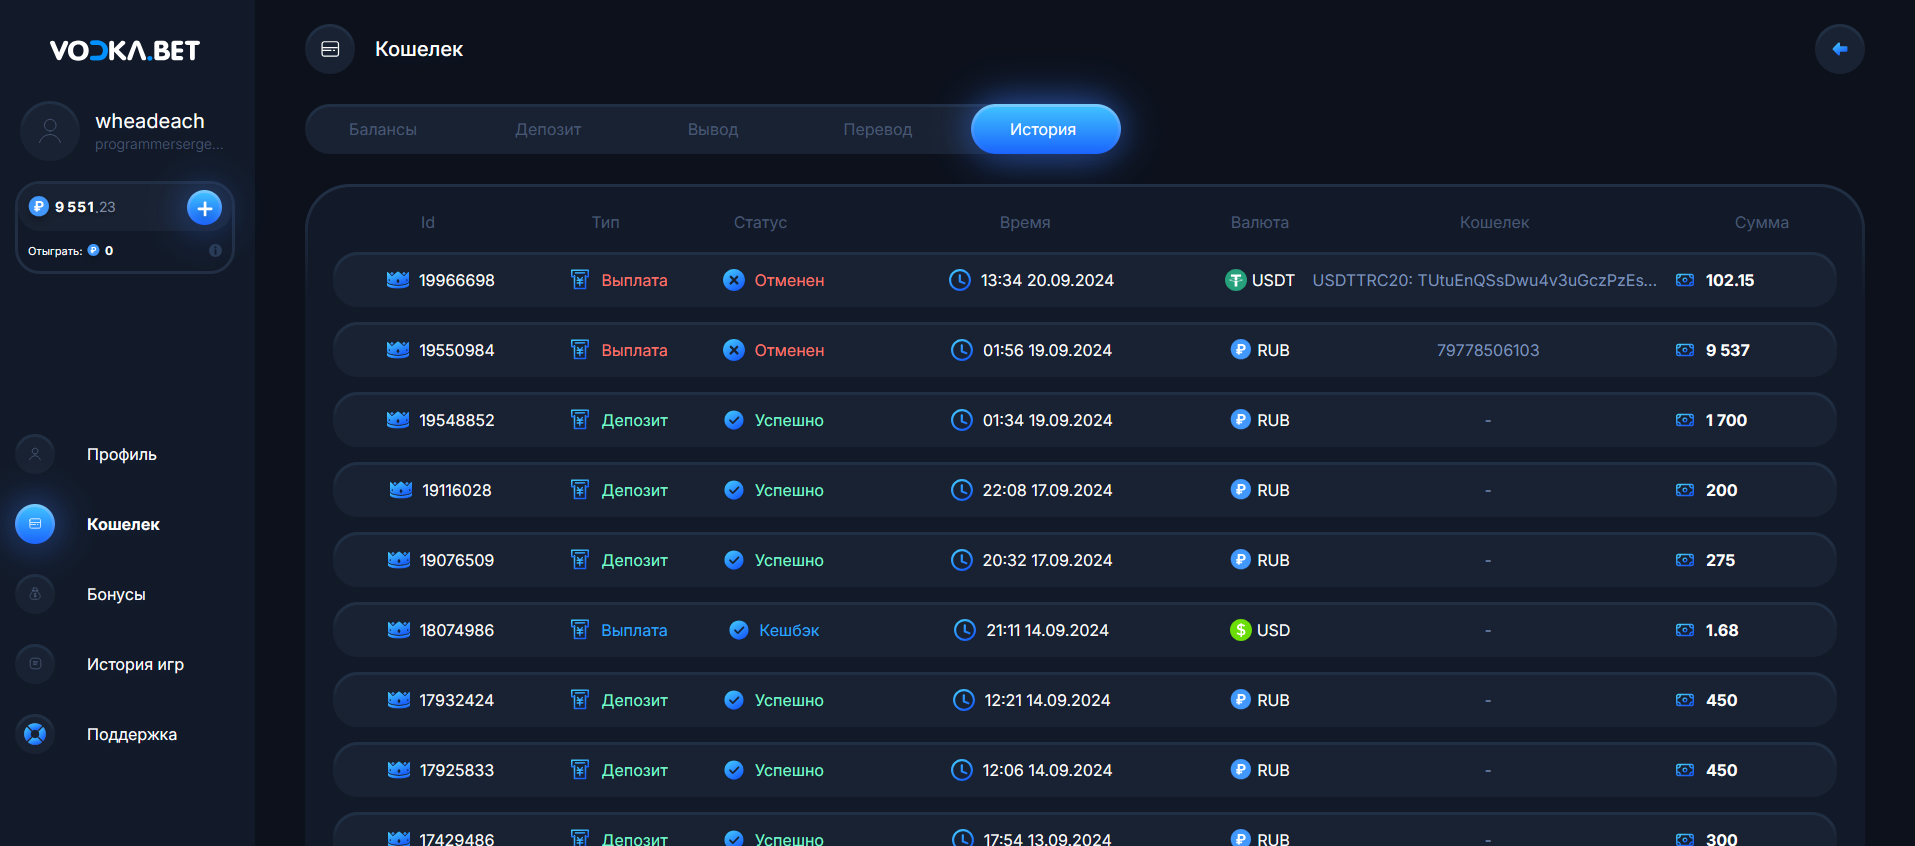Viewport: 1915px width, 846px height.
Task: Open Кошелек in the sidebar
Action: 123,524
